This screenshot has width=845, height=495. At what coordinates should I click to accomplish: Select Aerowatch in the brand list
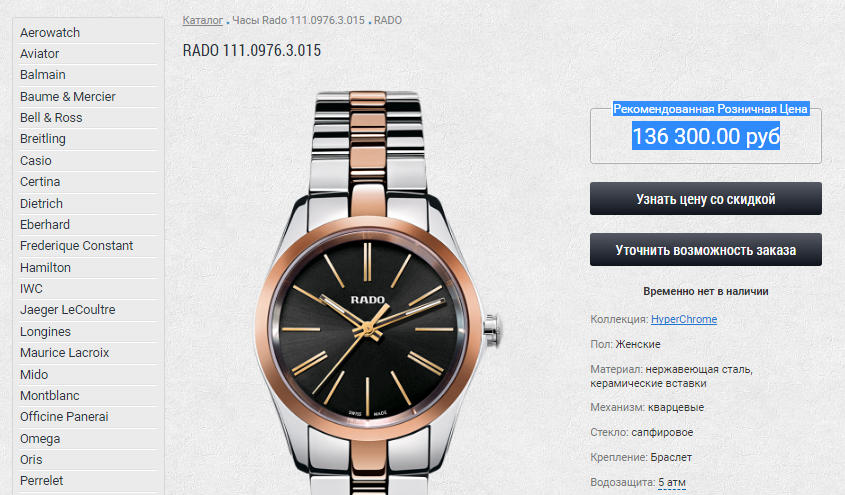(50, 33)
